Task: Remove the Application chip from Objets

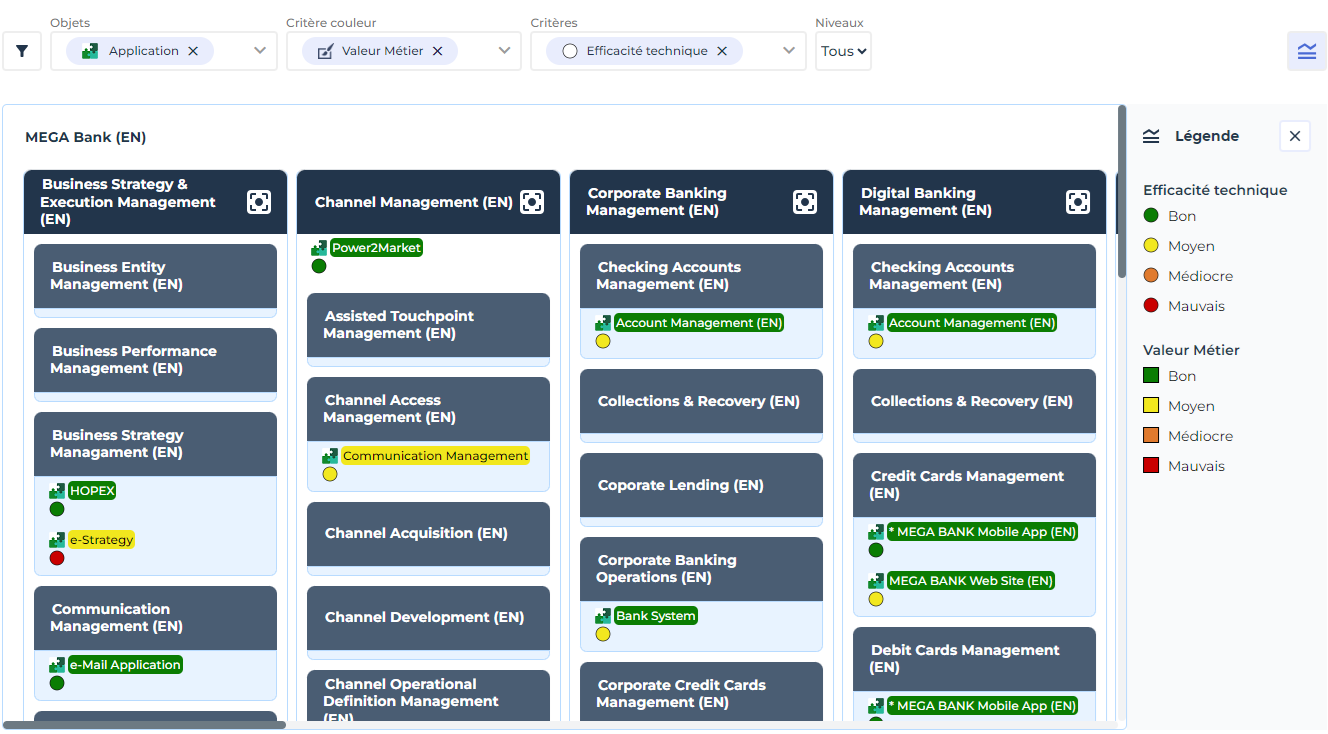Action: coord(193,51)
